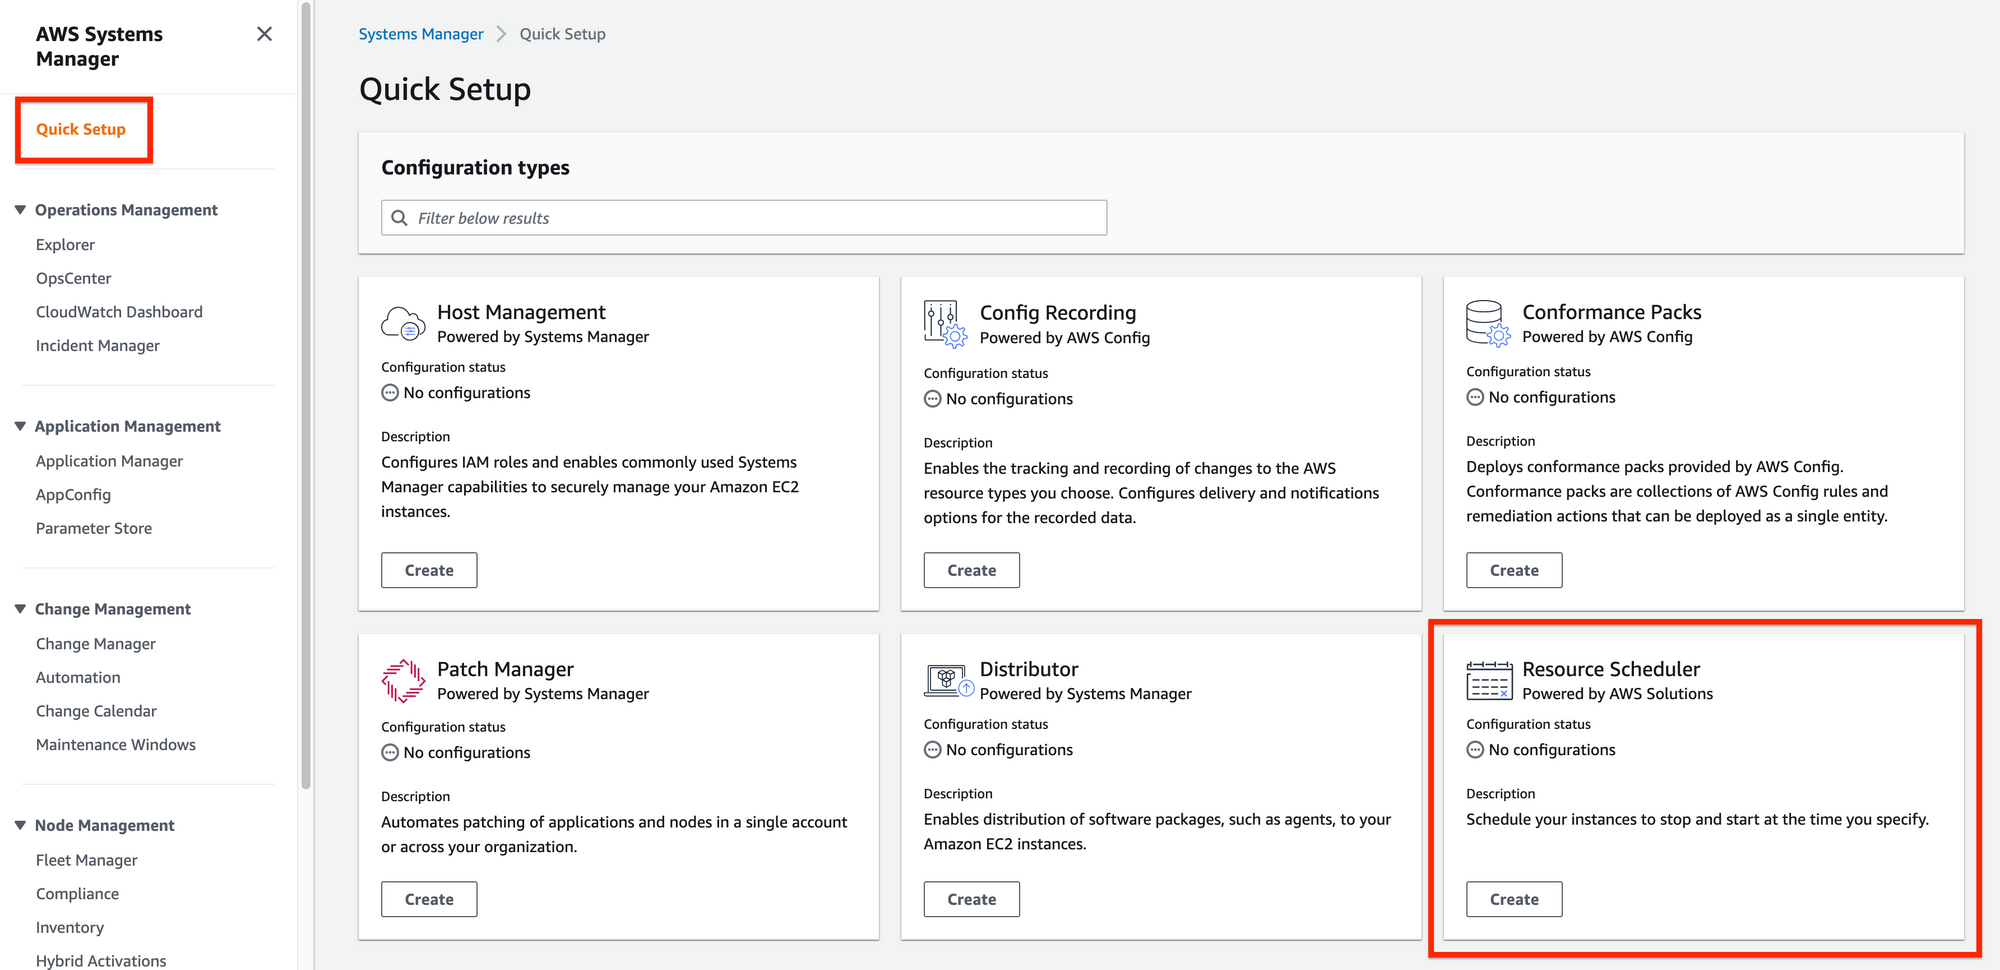Click the Config Recording card title
This screenshot has width=2000, height=970.
(1058, 313)
